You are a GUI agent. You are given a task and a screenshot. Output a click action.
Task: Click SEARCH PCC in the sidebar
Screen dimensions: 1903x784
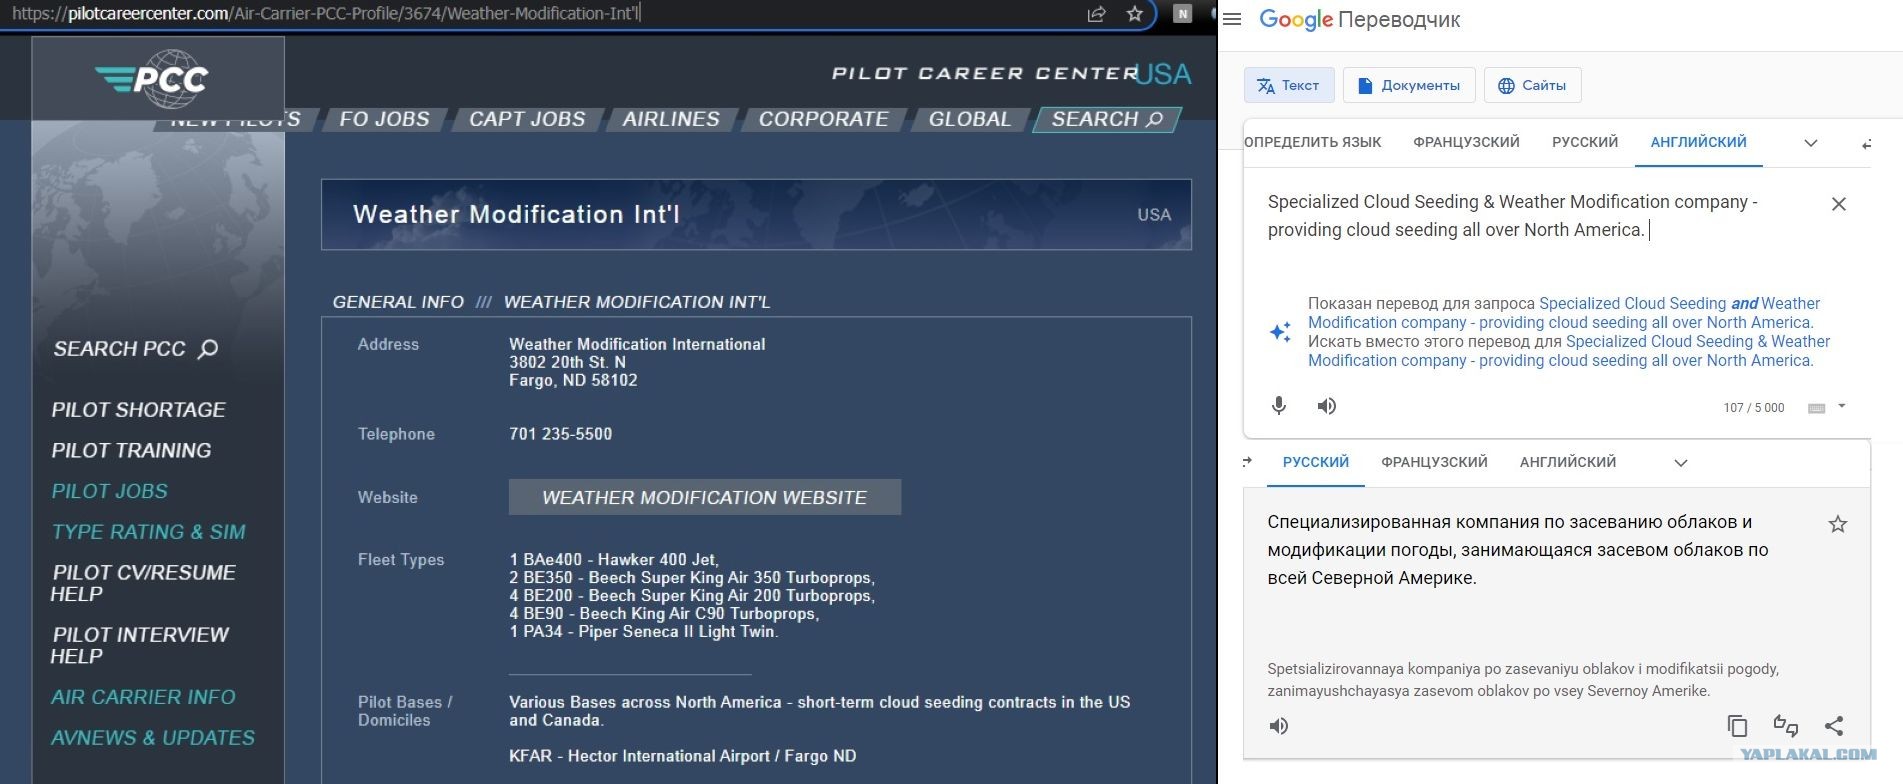point(135,349)
